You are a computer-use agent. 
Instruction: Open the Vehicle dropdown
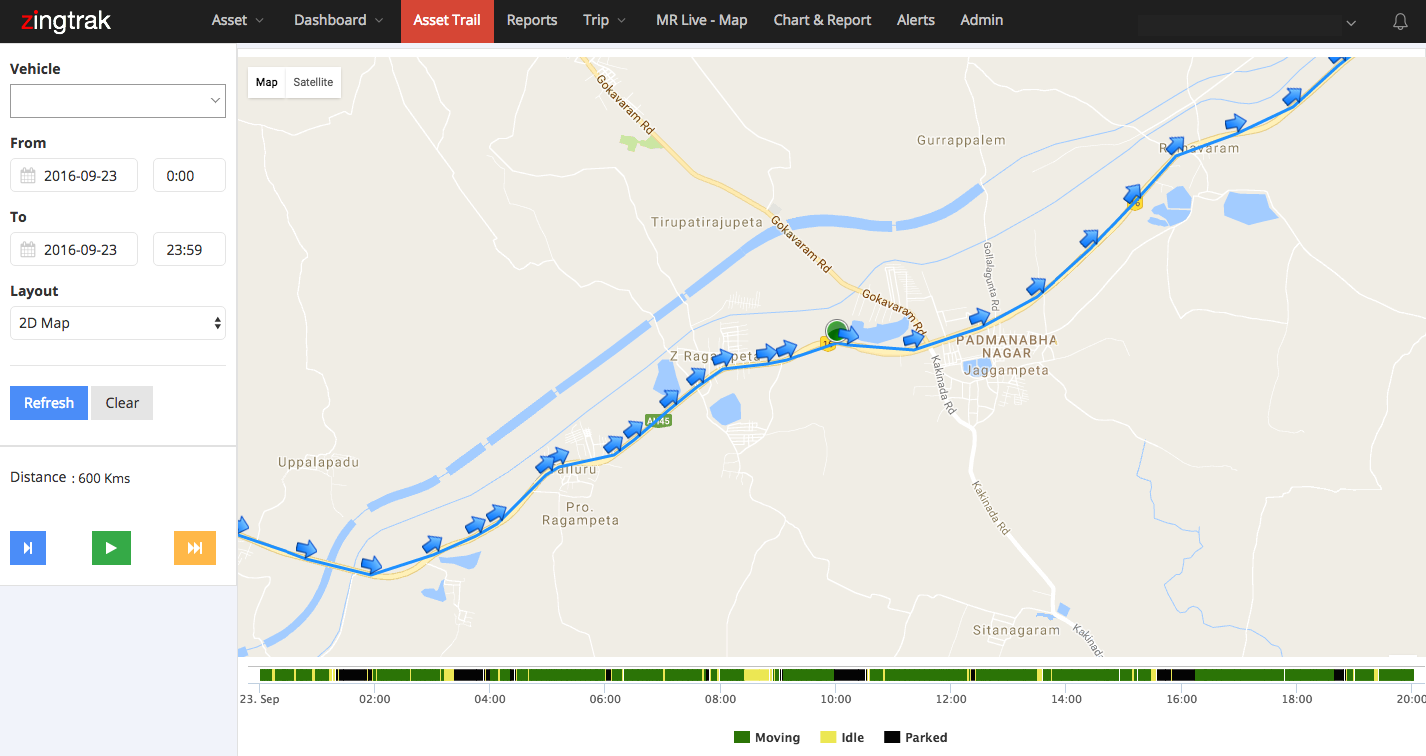[x=118, y=101]
